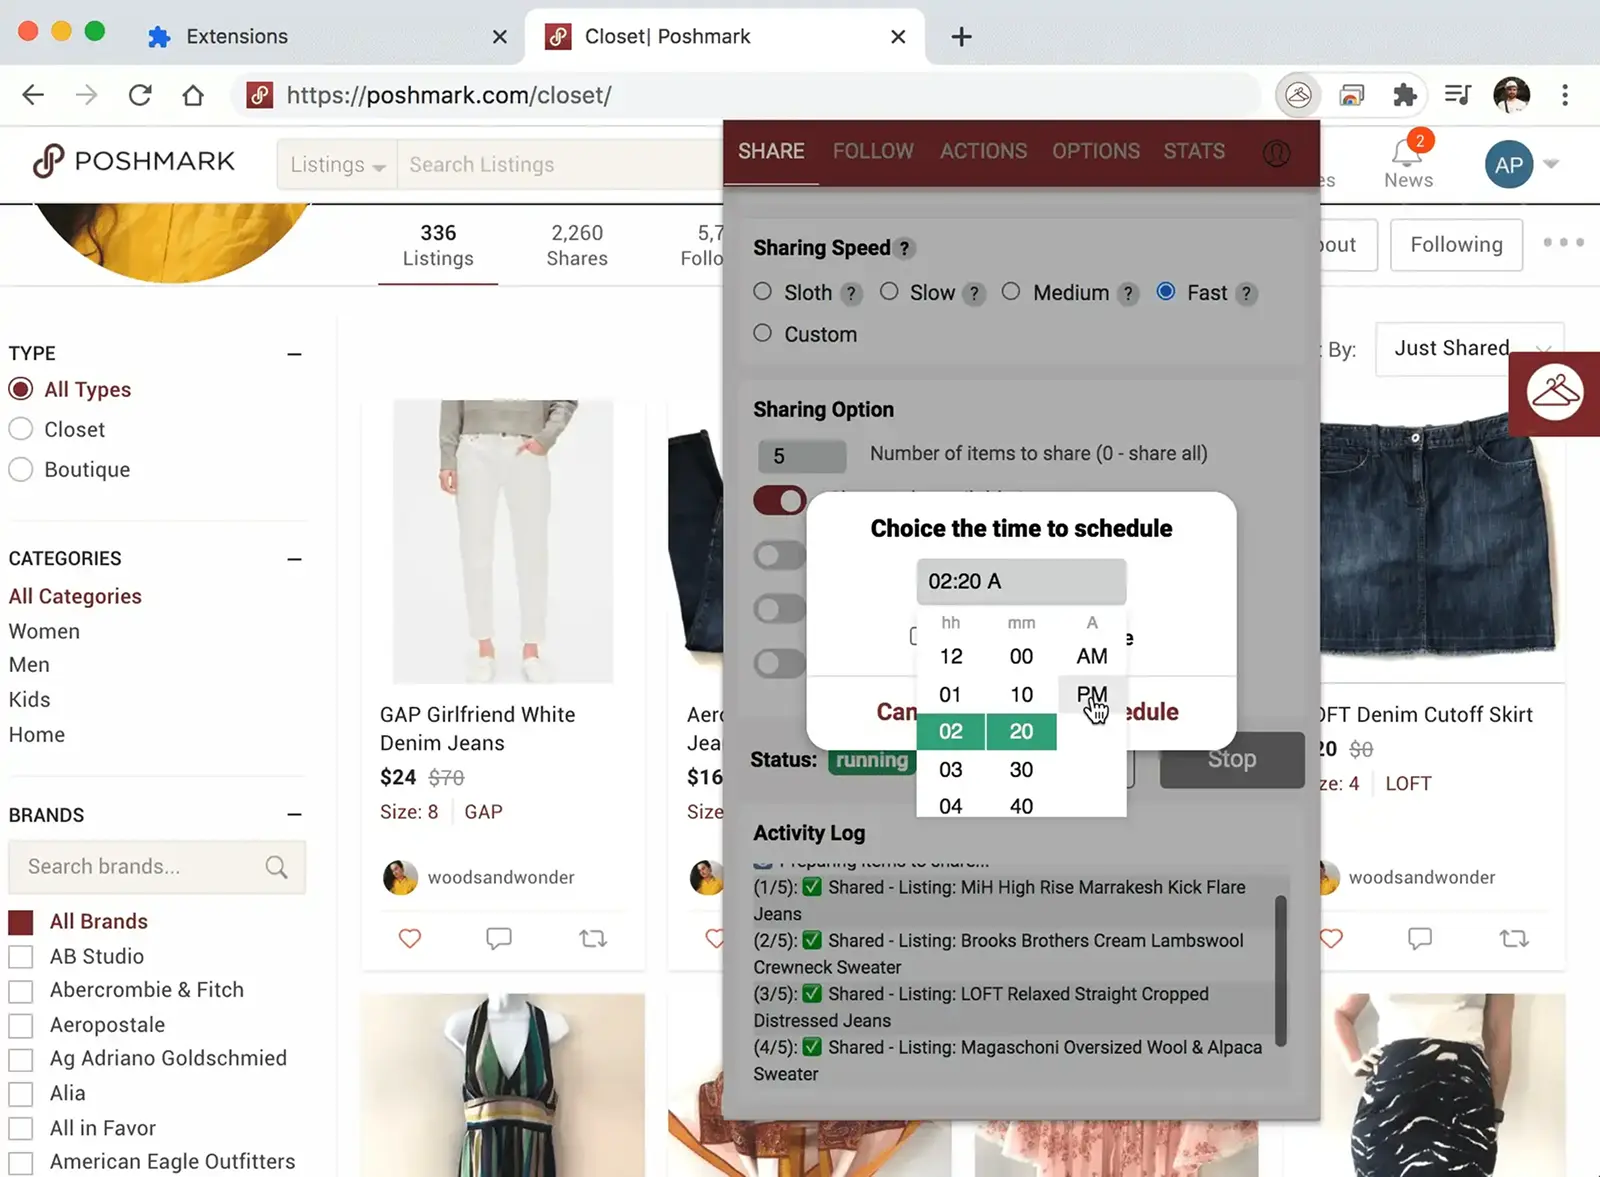Reload the Poshmark page
The width and height of the screenshot is (1600, 1177).
tap(140, 95)
